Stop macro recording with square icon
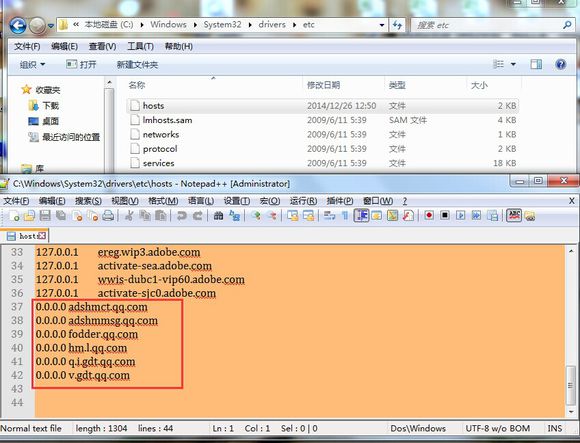Viewport: 580px width, 443px height. (x=445, y=215)
